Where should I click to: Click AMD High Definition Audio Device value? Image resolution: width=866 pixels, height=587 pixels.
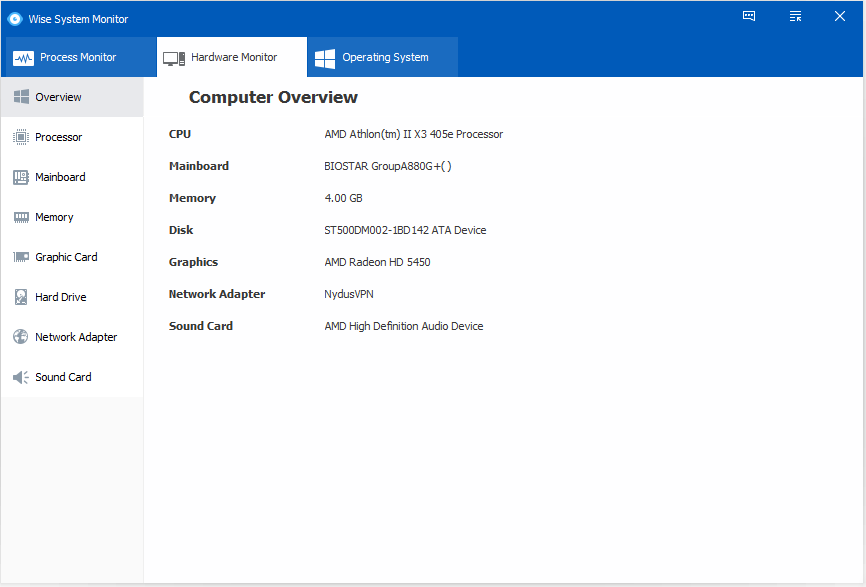click(x=404, y=326)
